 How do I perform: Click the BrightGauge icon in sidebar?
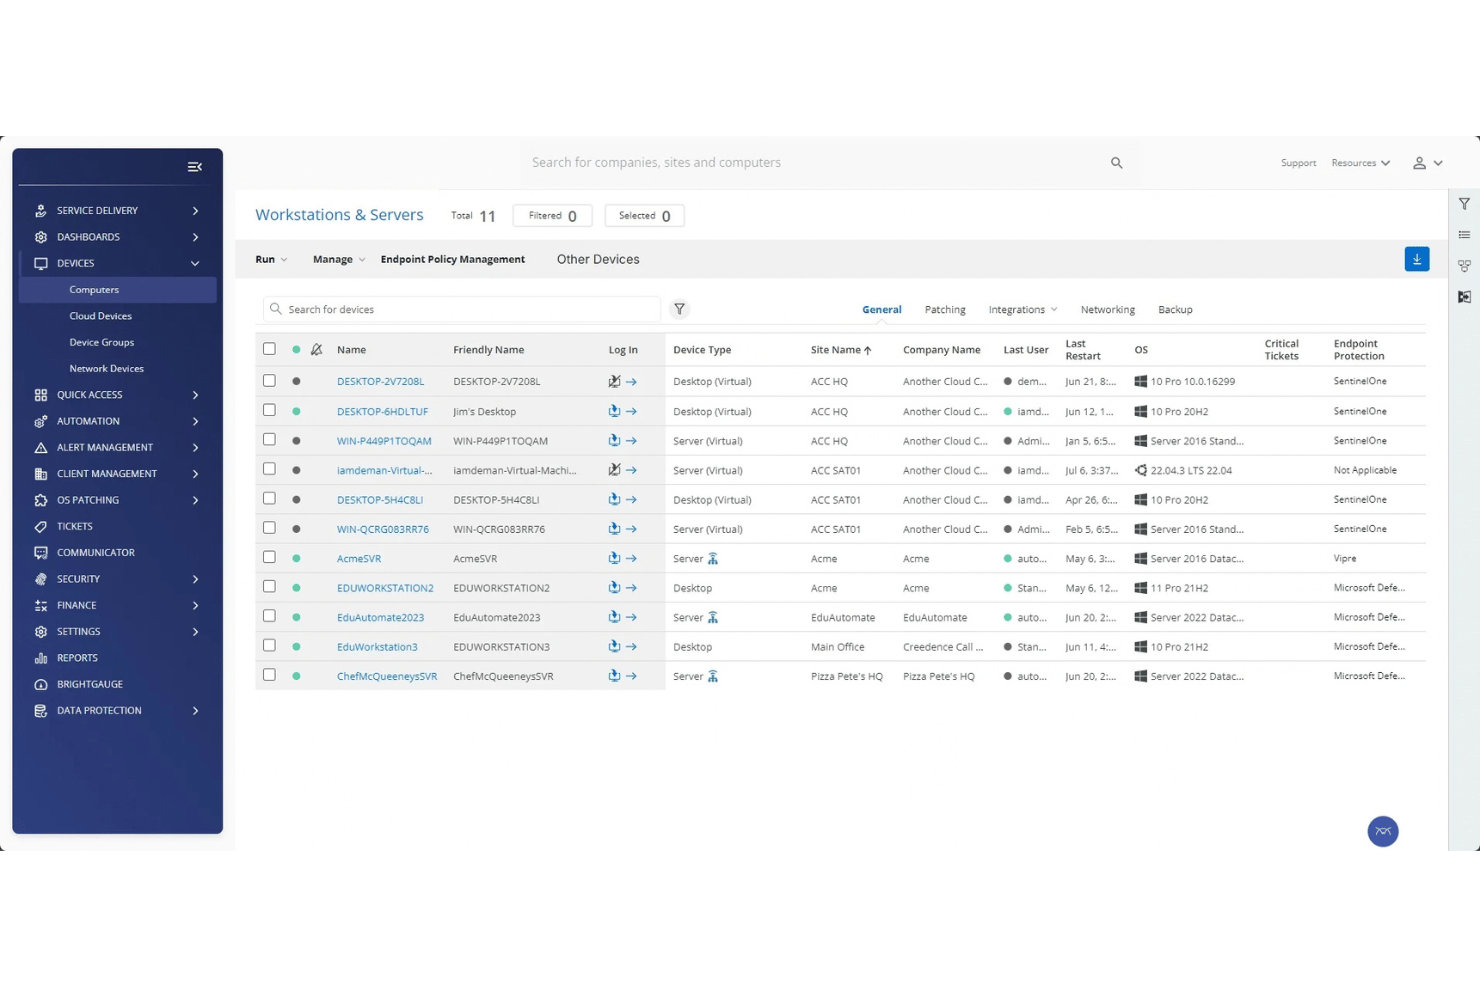tap(41, 684)
